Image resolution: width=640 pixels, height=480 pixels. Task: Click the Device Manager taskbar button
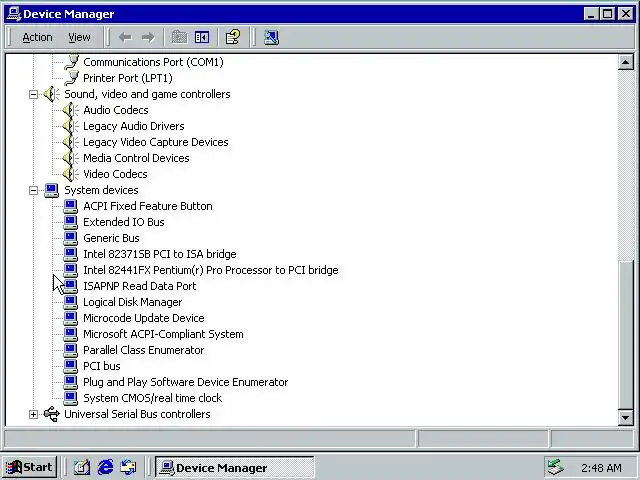235,468
